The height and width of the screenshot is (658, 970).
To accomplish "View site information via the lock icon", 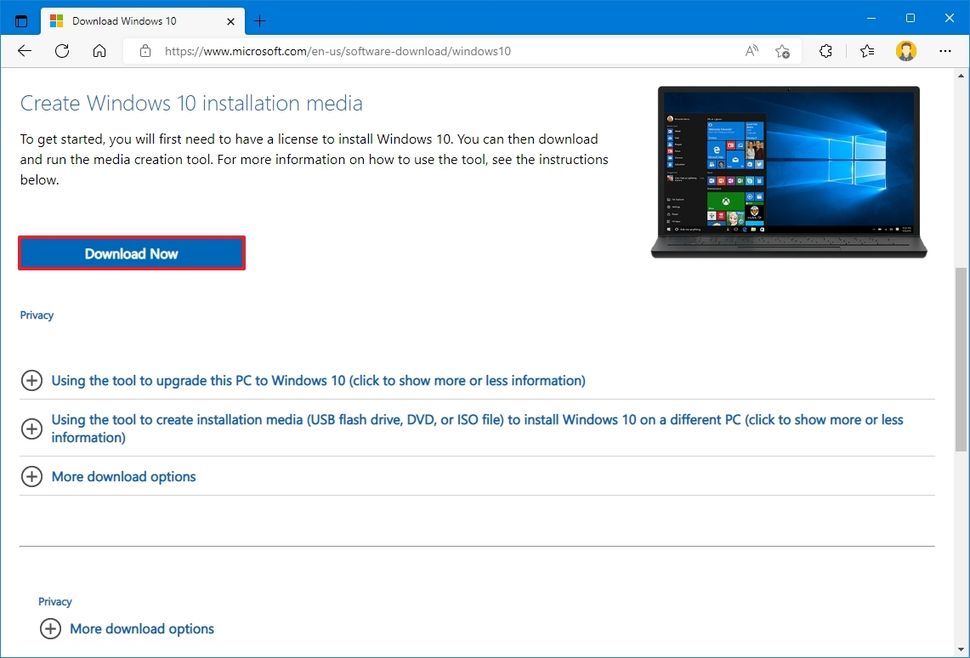I will click(145, 51).
